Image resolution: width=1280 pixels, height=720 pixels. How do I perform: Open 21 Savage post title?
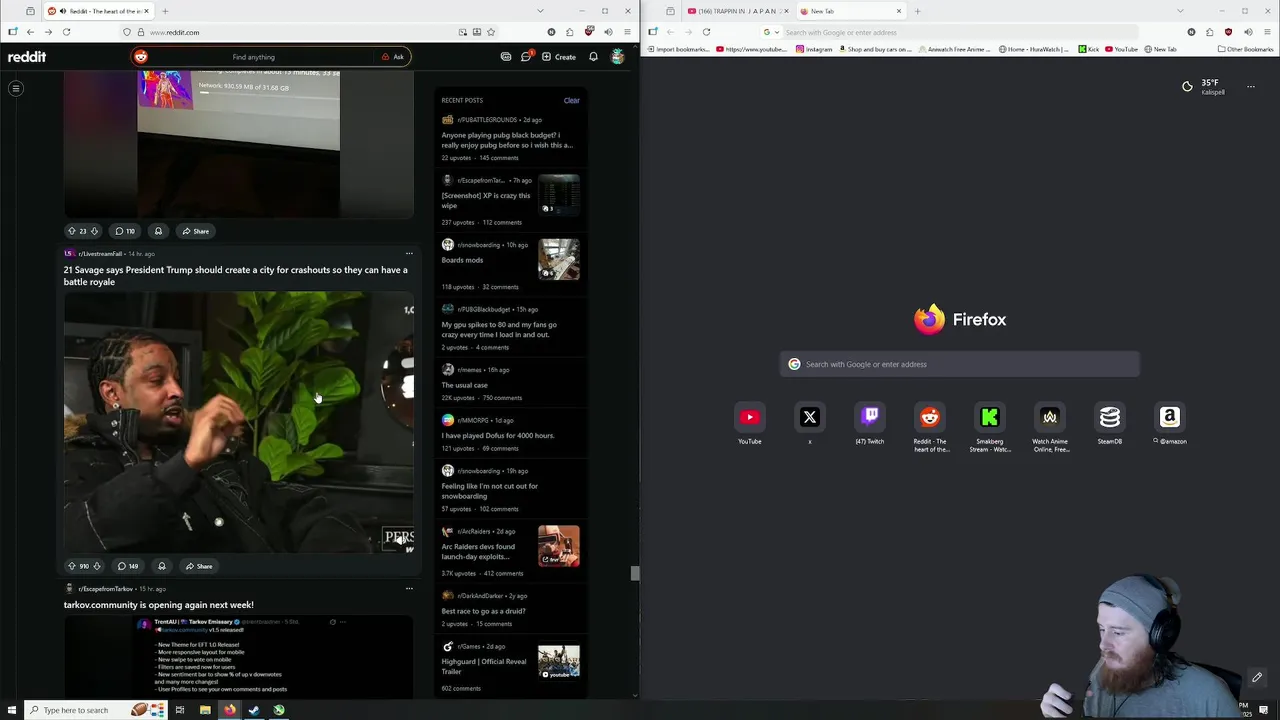[235, 276]
